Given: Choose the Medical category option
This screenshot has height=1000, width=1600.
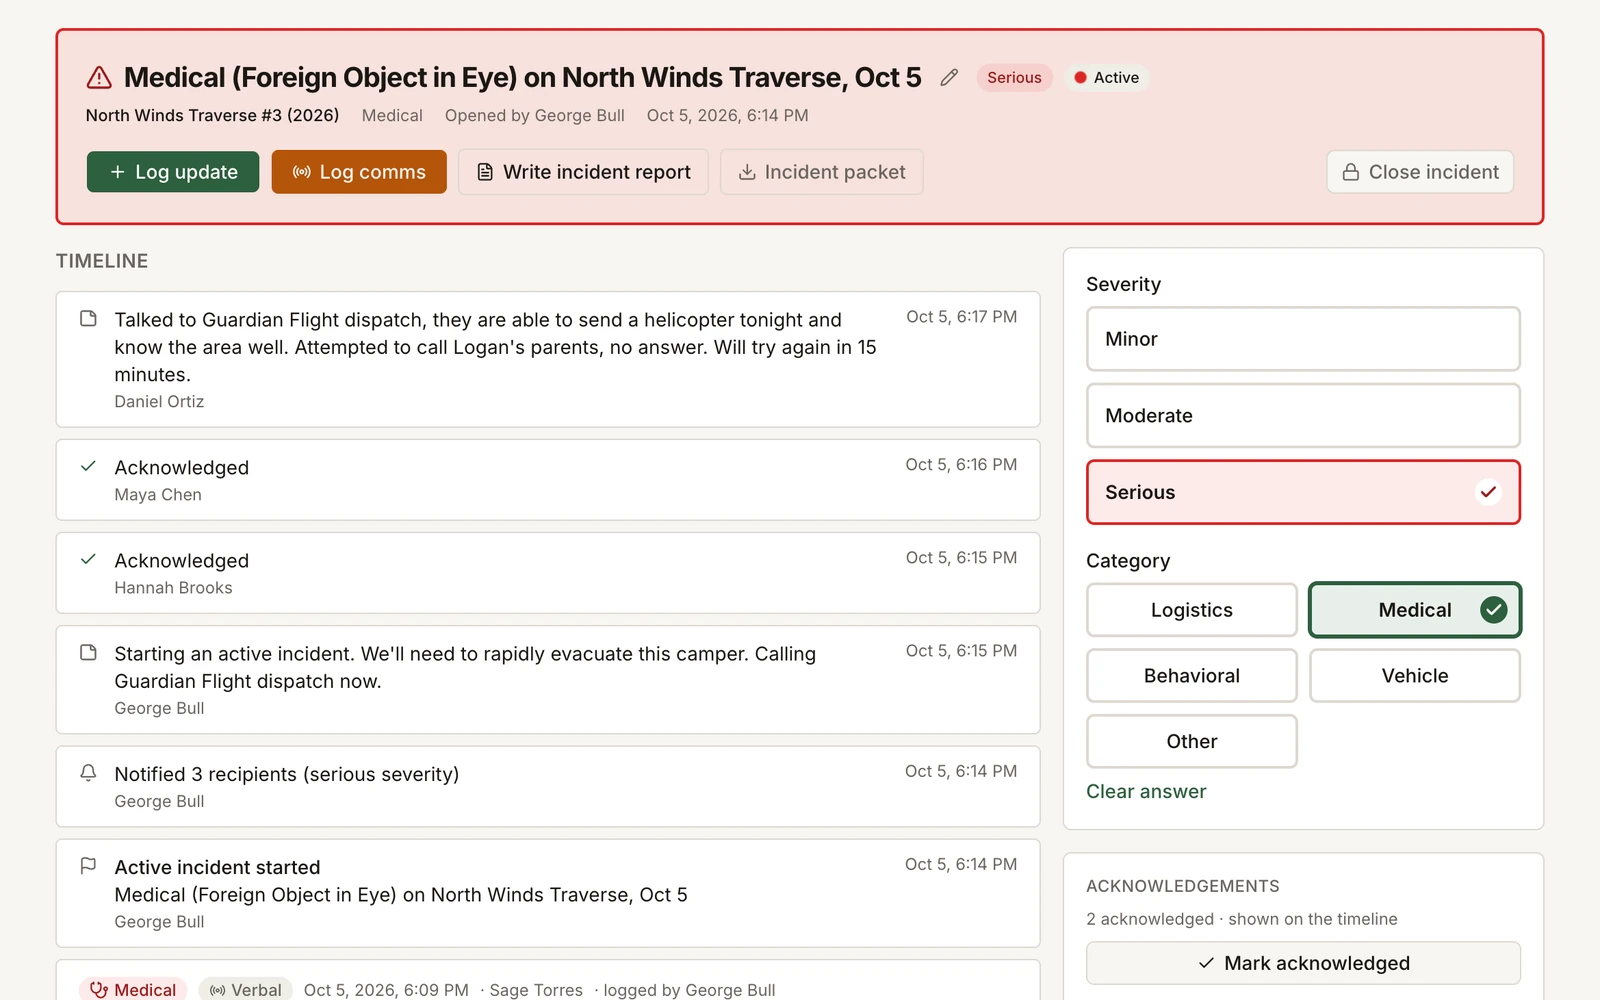Looking at the screenshot, I should coord(1415,610).
